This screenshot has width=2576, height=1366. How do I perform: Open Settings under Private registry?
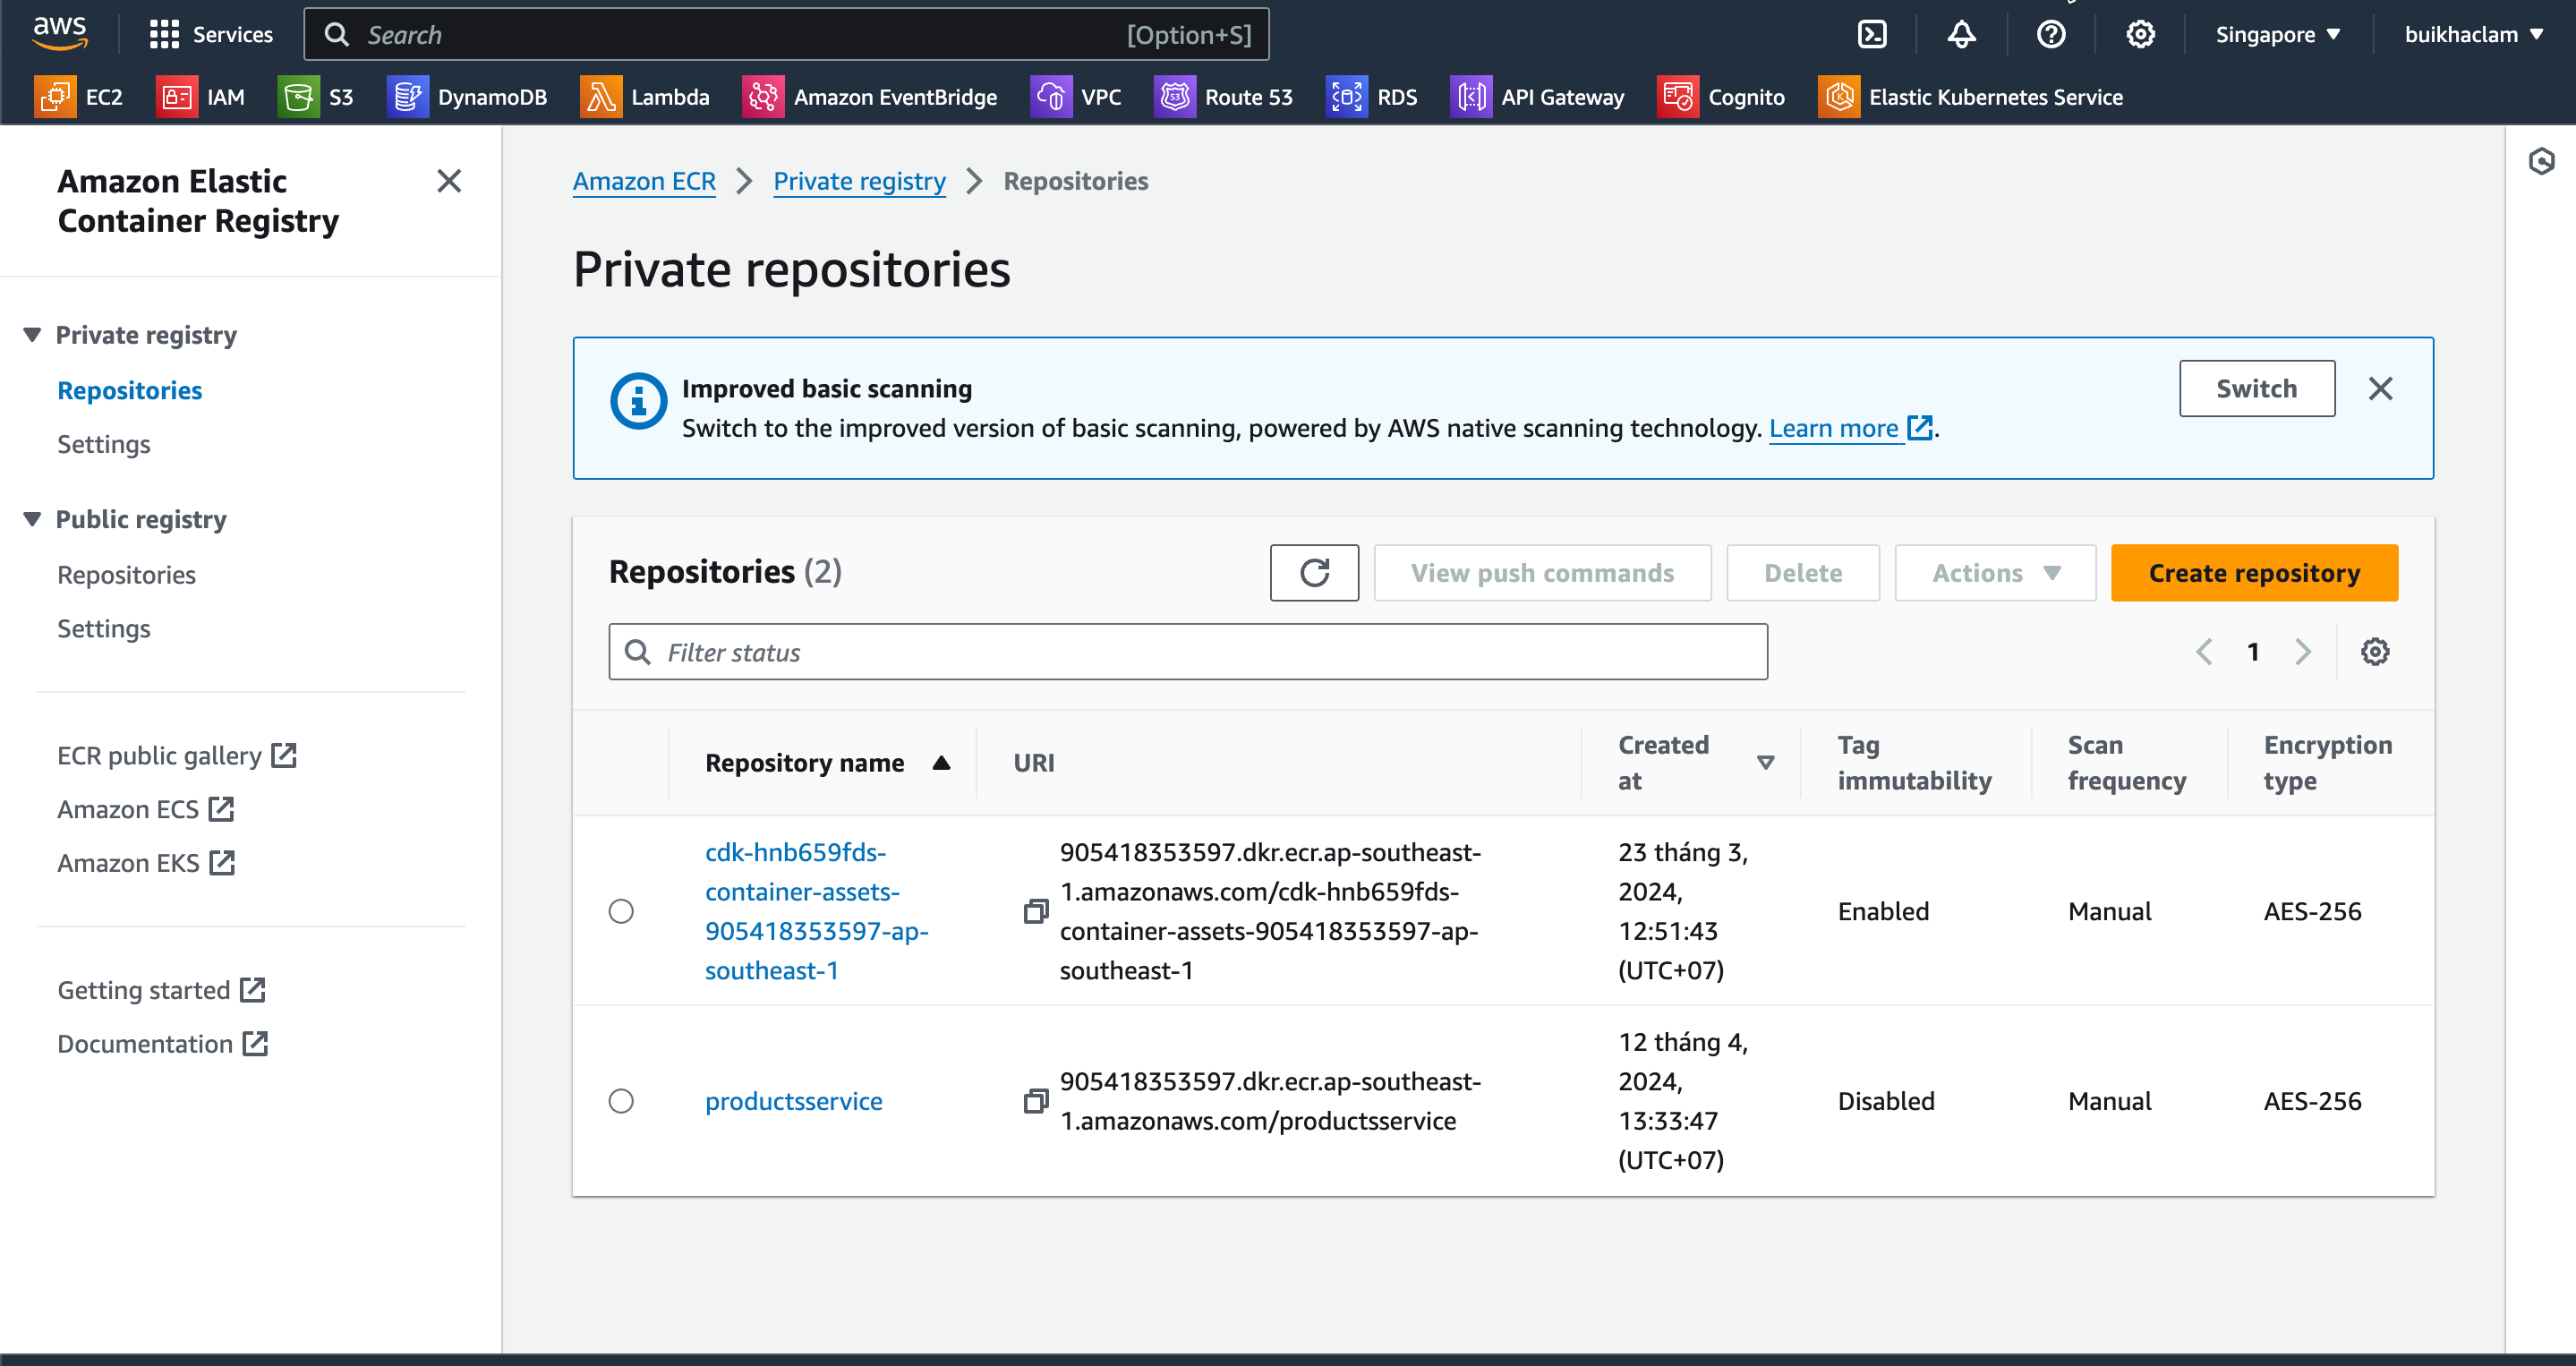pos(104,444)
